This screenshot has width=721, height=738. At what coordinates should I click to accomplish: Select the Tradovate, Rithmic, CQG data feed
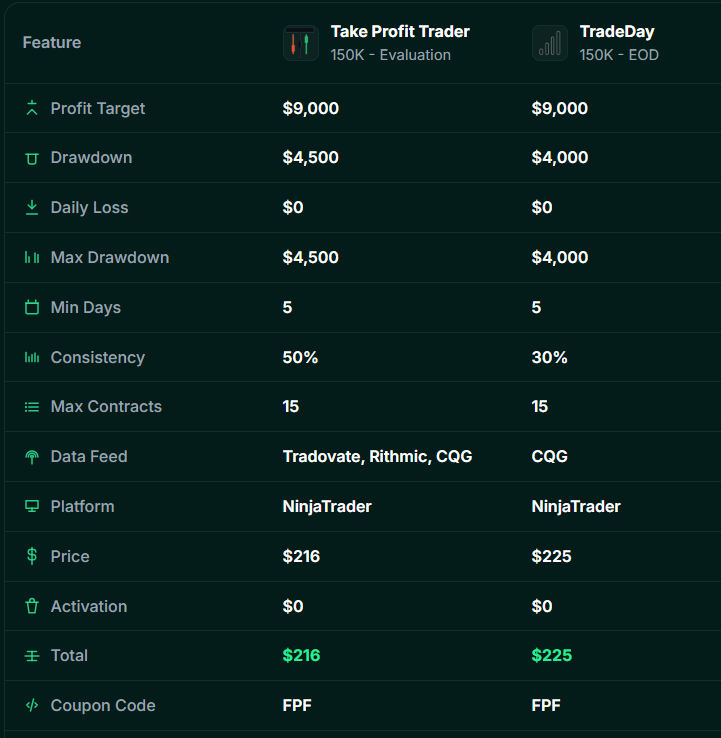click(x=377, y=457)
